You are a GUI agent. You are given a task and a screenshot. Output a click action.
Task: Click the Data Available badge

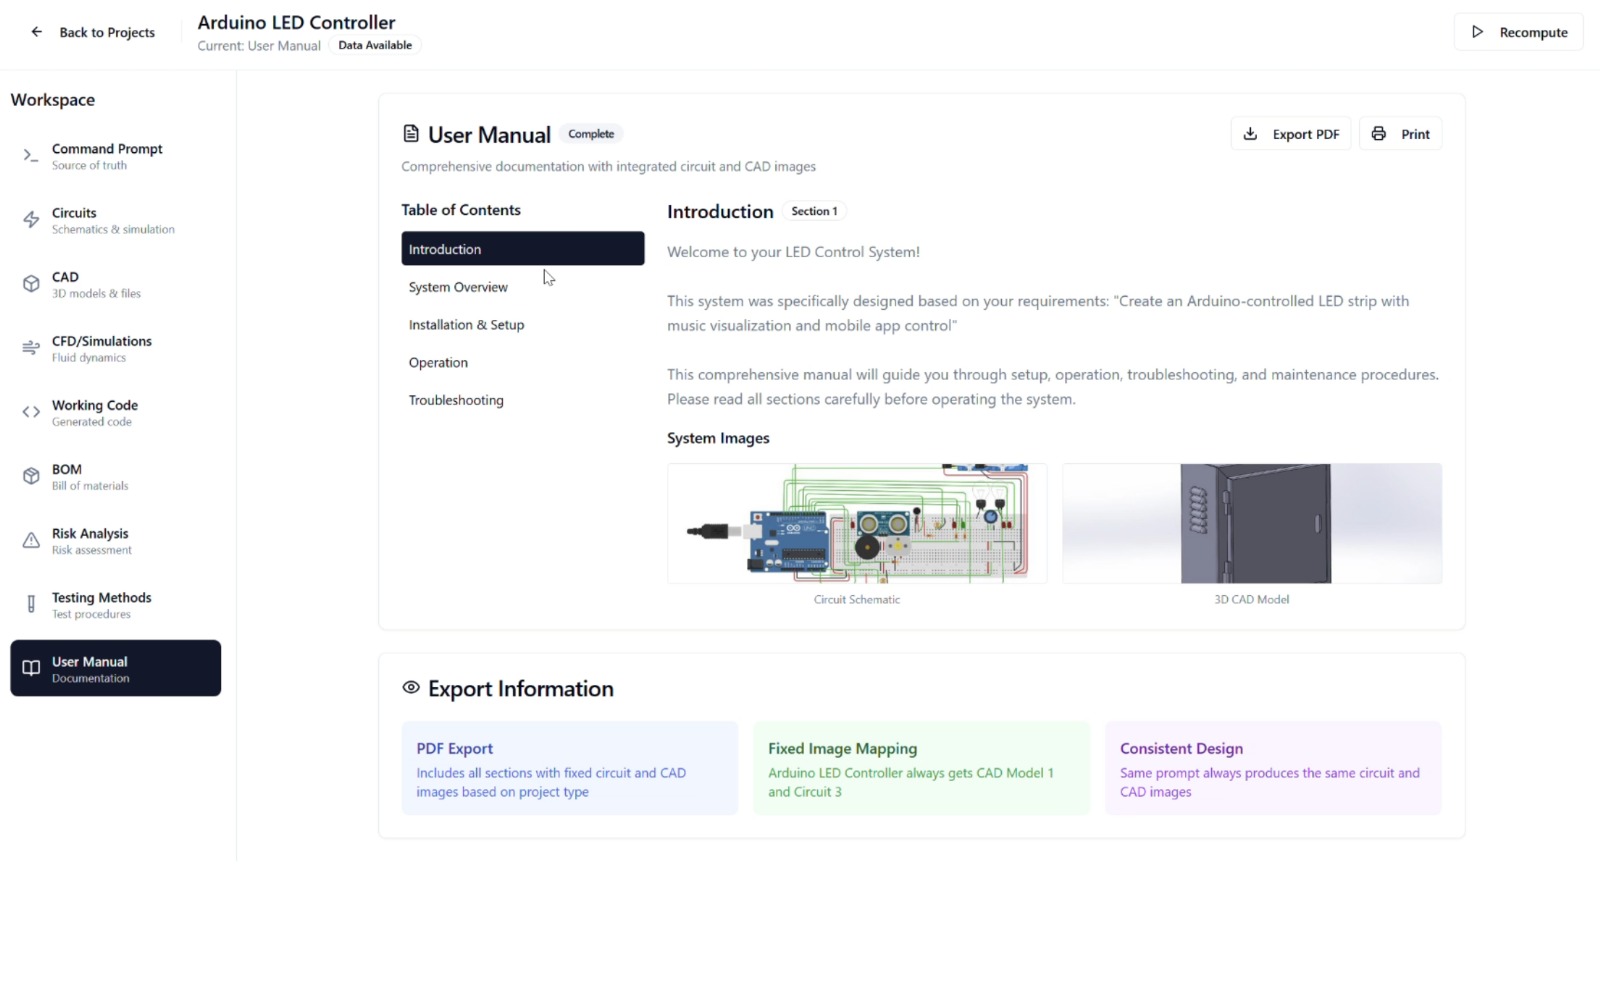point(375,45)
